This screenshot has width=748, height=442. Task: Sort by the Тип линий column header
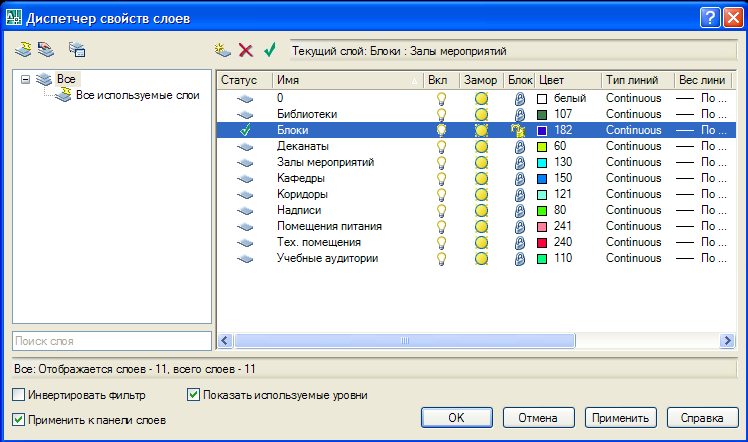(x=638, y=80)
